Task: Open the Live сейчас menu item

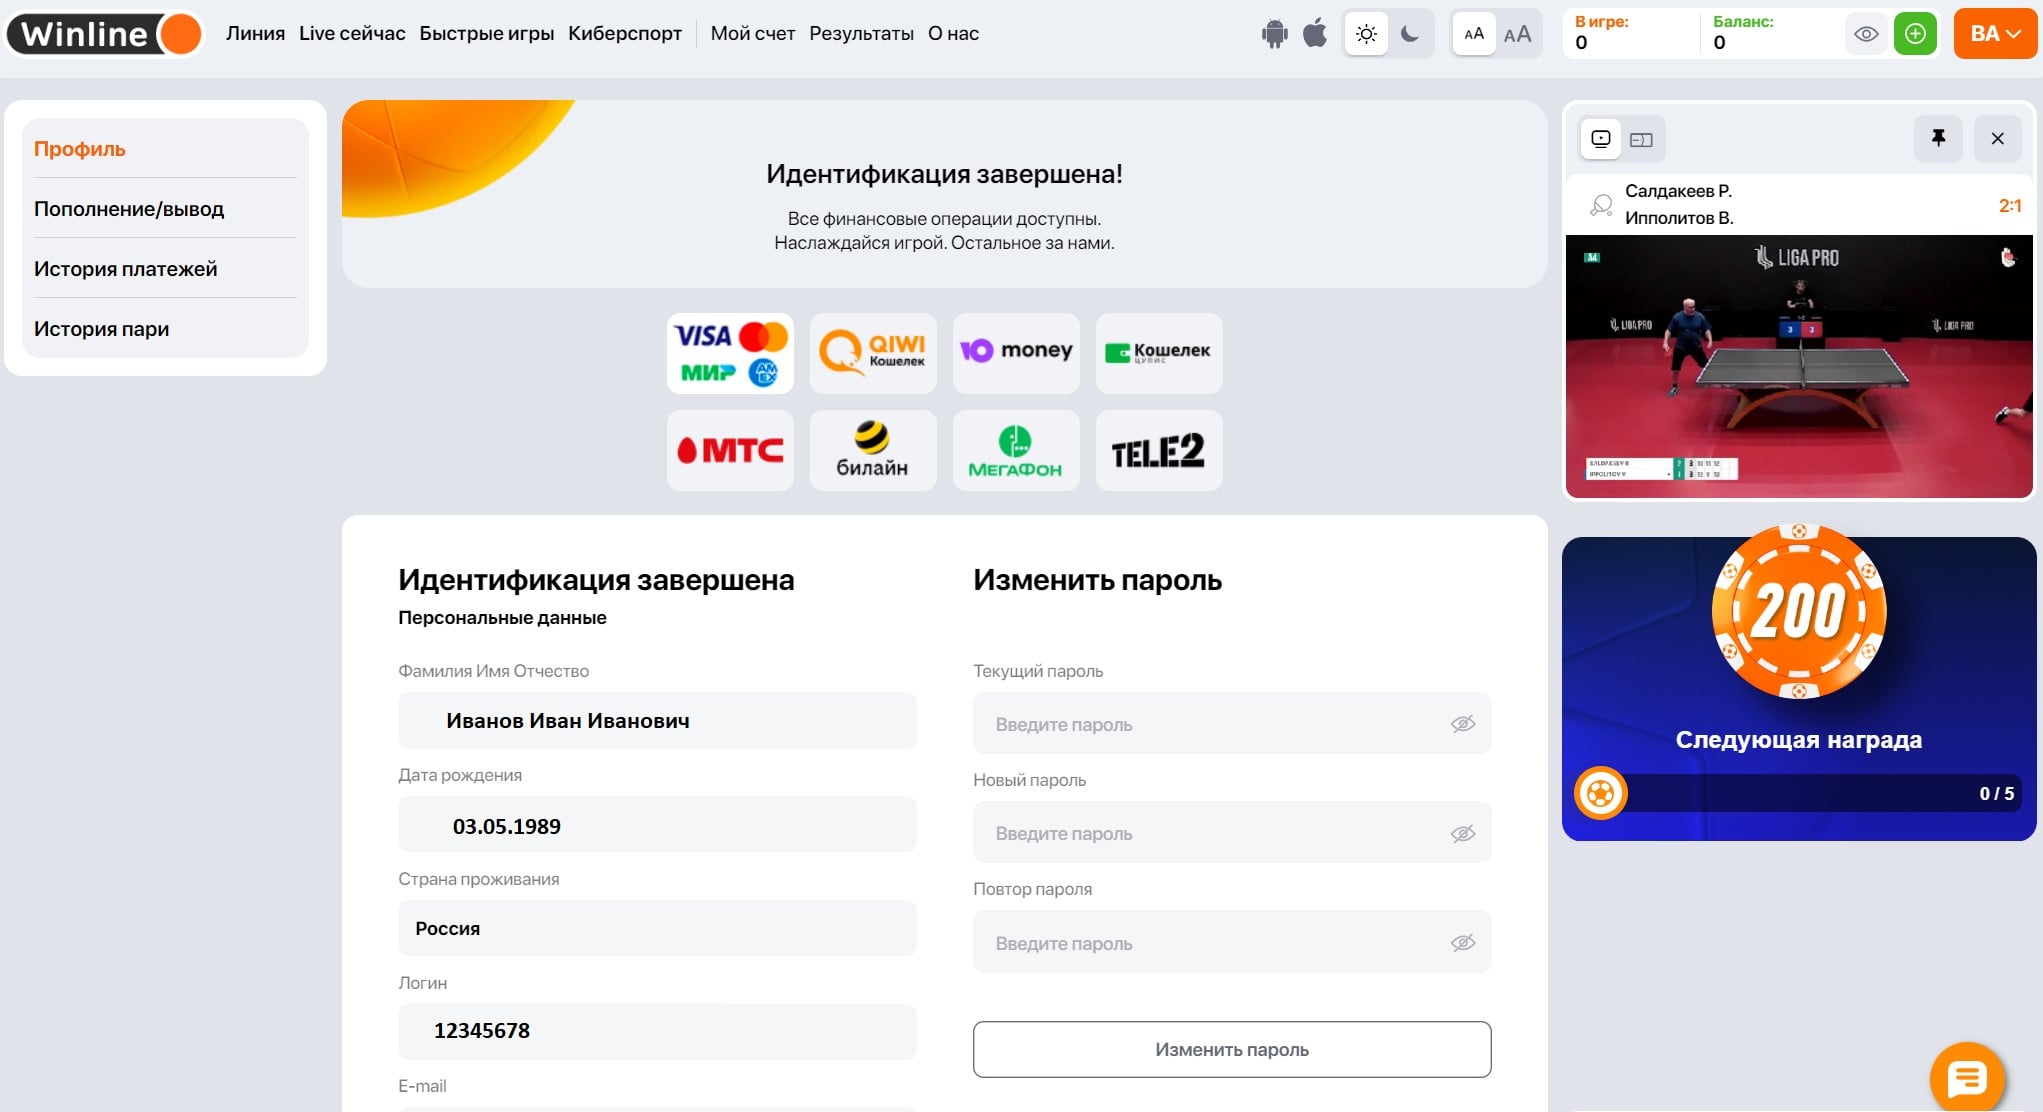Action: point(352,34)
